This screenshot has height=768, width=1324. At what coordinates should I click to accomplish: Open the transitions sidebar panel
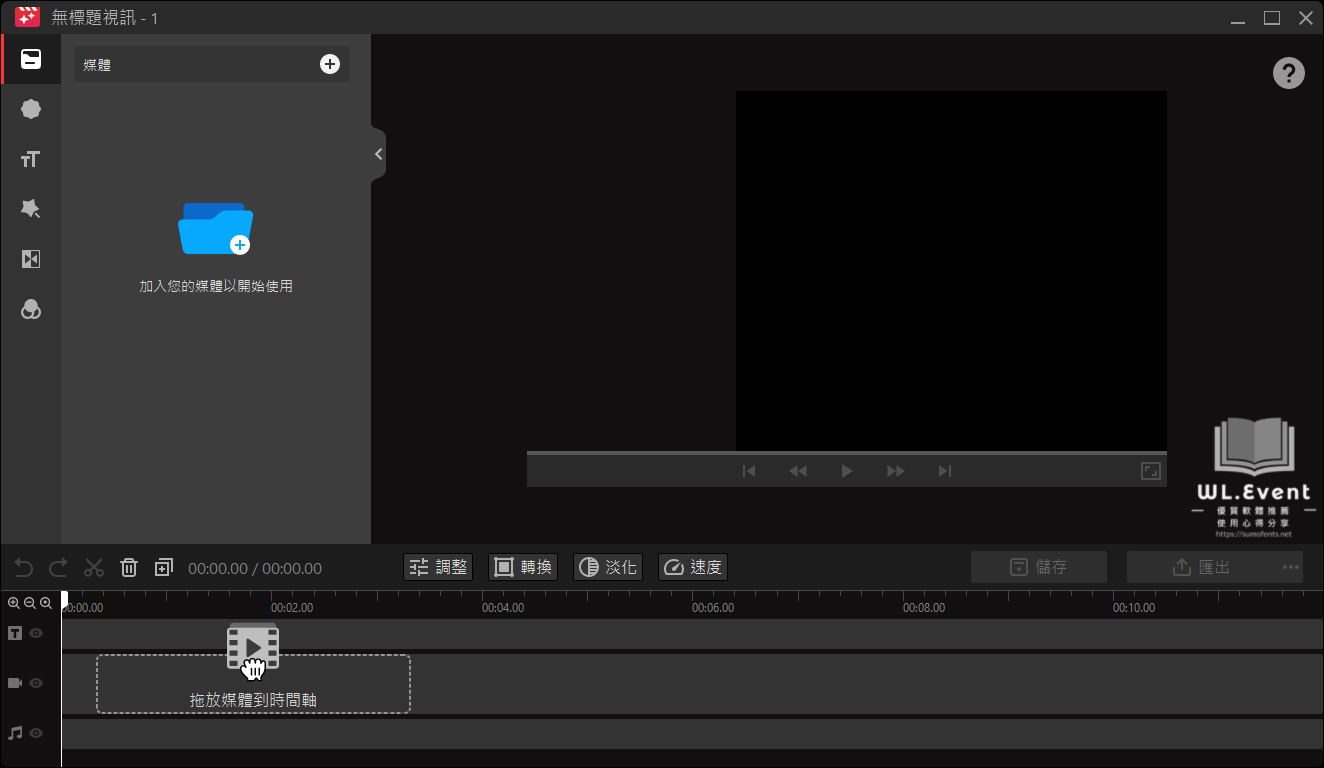click(x=31, y=259)
